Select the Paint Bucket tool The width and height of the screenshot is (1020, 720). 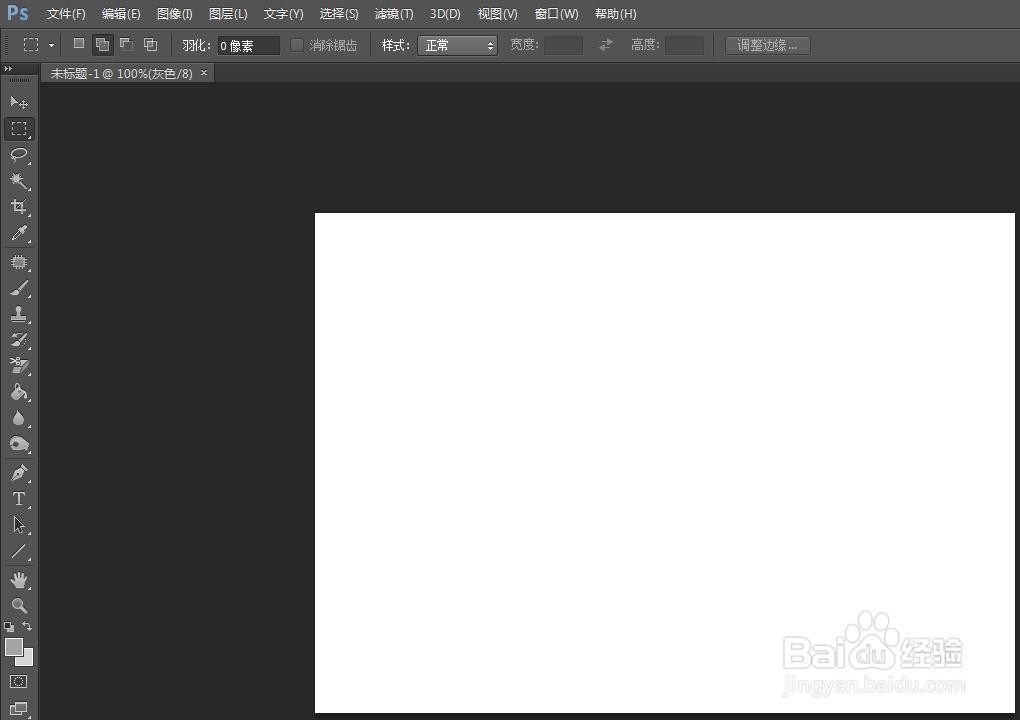19,392
